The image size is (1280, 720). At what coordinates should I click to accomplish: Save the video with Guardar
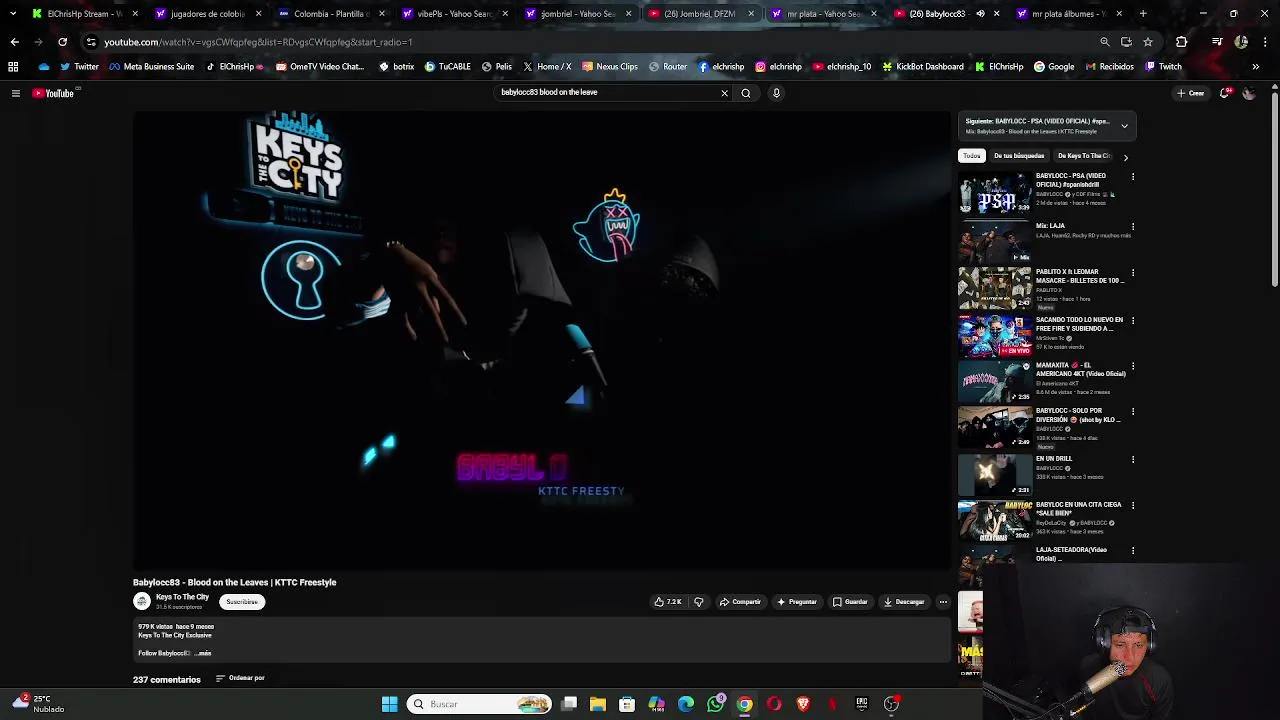(850, 602)
